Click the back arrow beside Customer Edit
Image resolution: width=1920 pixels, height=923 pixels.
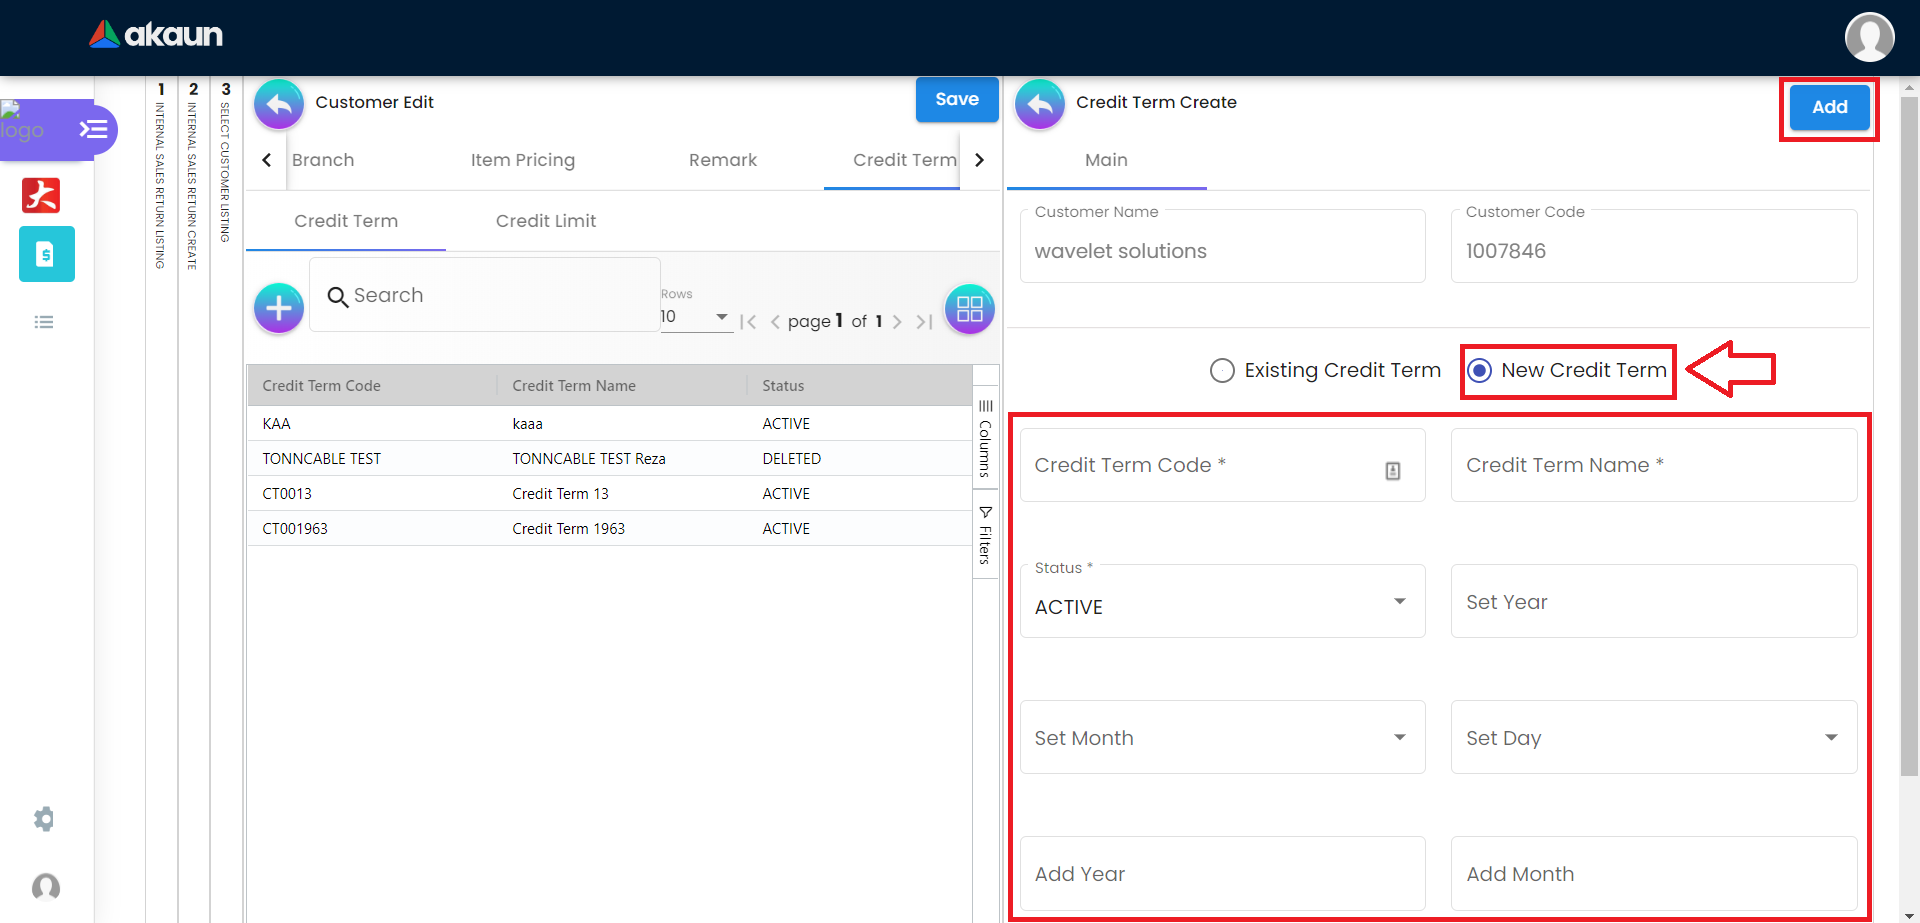pos(279,104)
